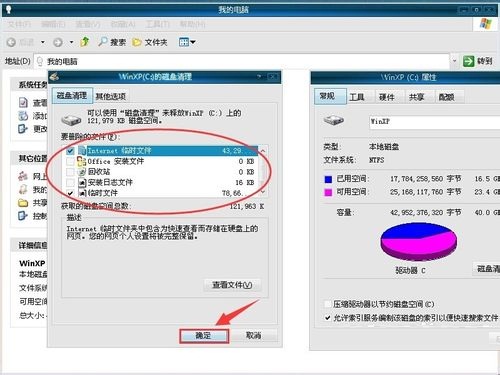Open the 搜索 search tool
The width and height of the screenshot is (500, 375).
[x=112, y=42]
